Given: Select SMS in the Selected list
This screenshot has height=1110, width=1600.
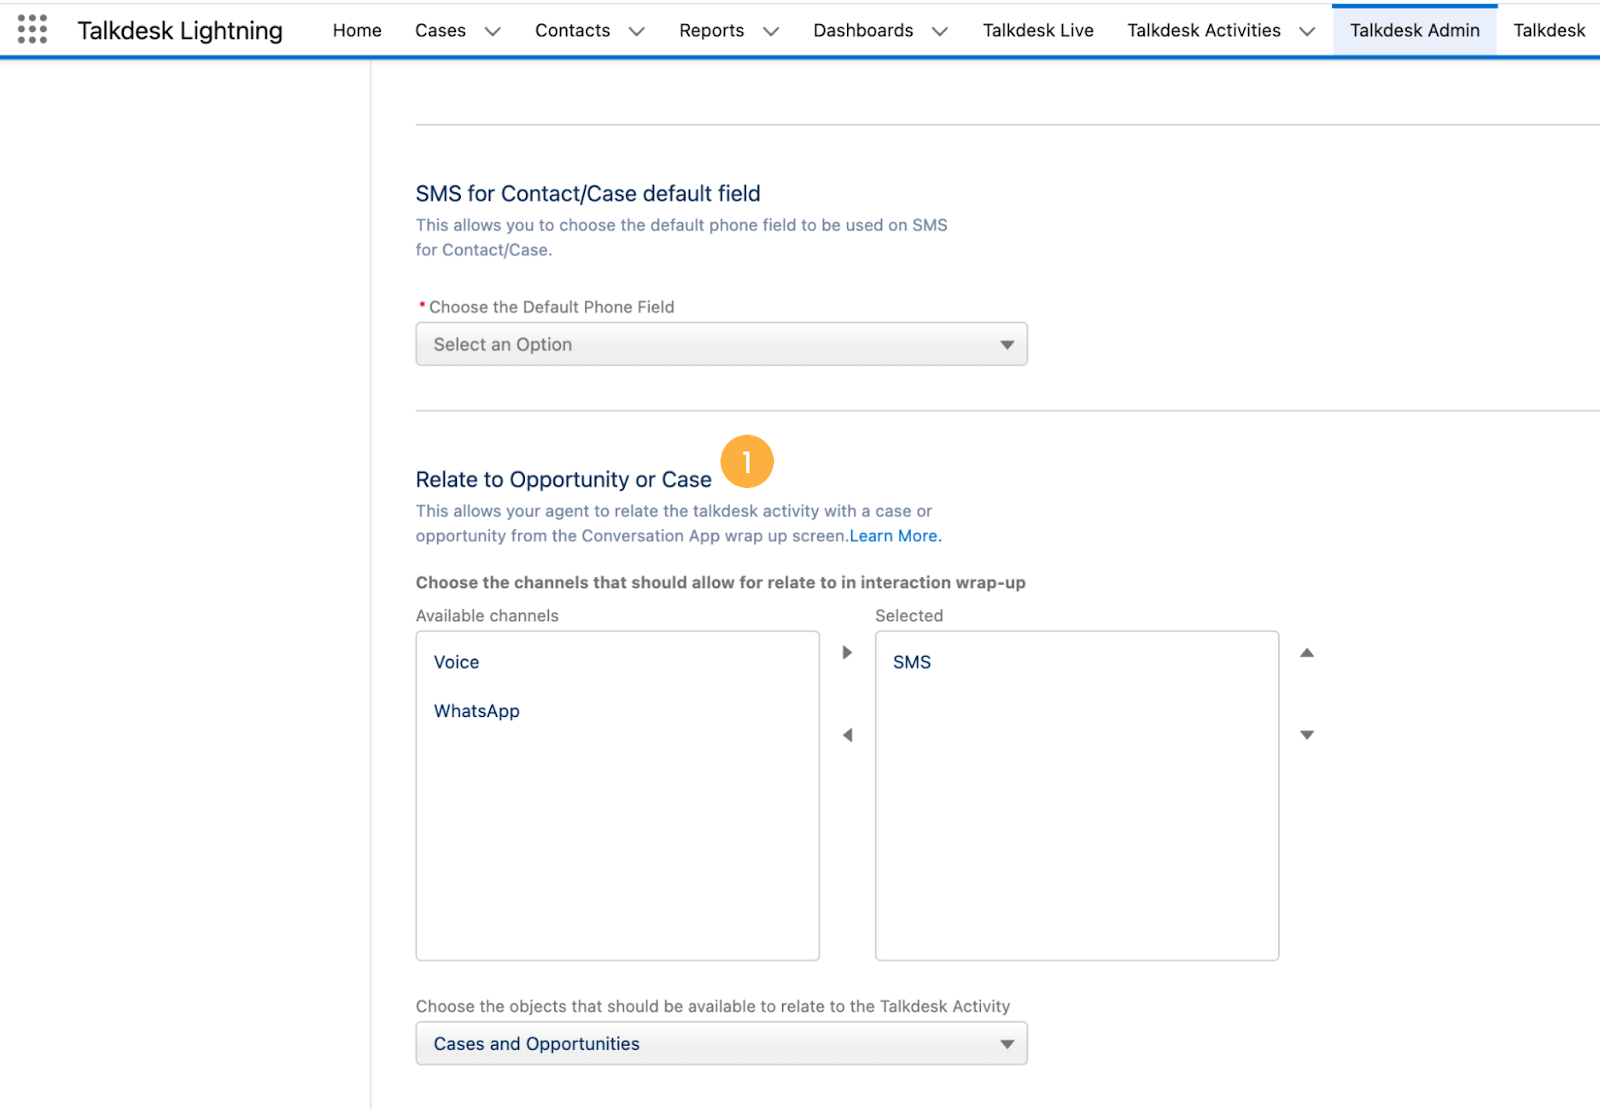Looking at the screenshot, I should point(912,662).
